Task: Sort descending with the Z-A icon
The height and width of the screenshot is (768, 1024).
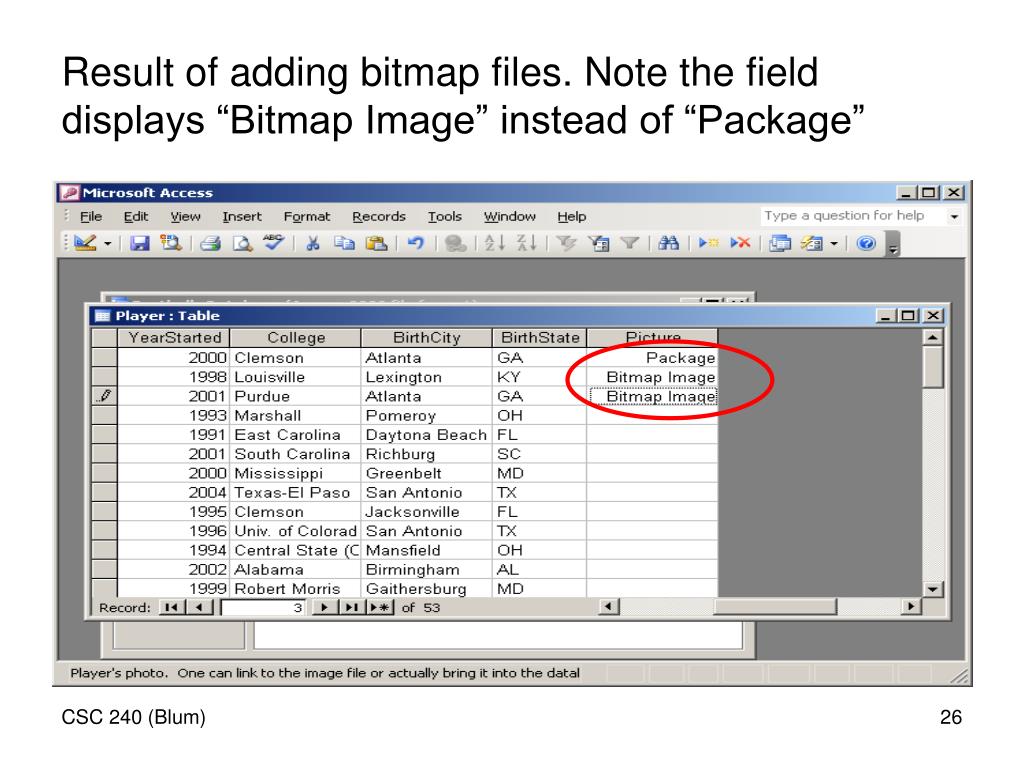Action: tap(526, 244)
